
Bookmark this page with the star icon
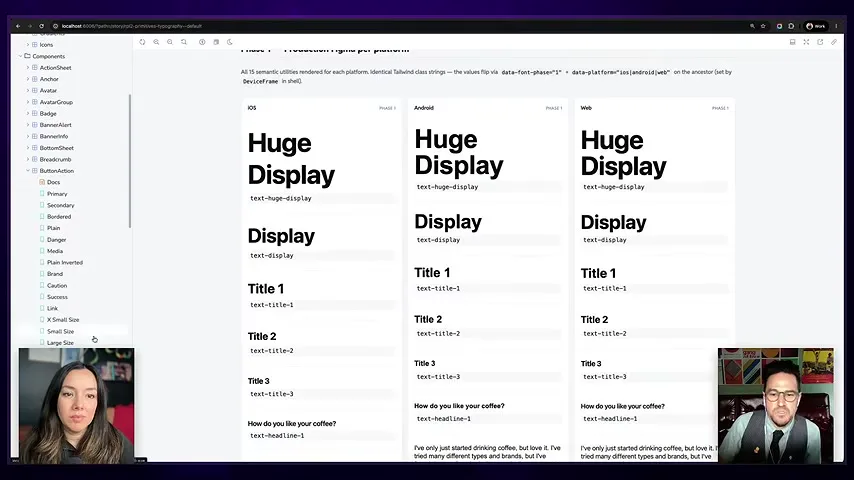763,26
